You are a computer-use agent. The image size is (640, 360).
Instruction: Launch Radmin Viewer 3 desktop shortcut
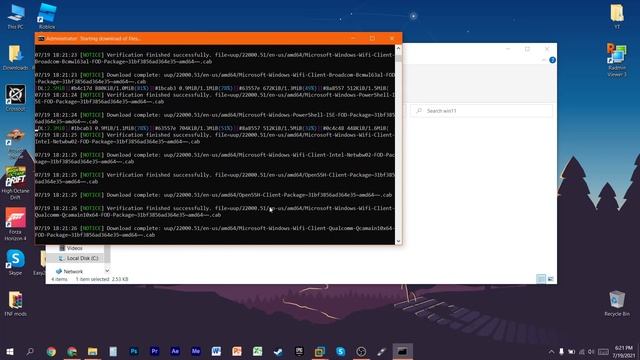click(x=617, y=60)
